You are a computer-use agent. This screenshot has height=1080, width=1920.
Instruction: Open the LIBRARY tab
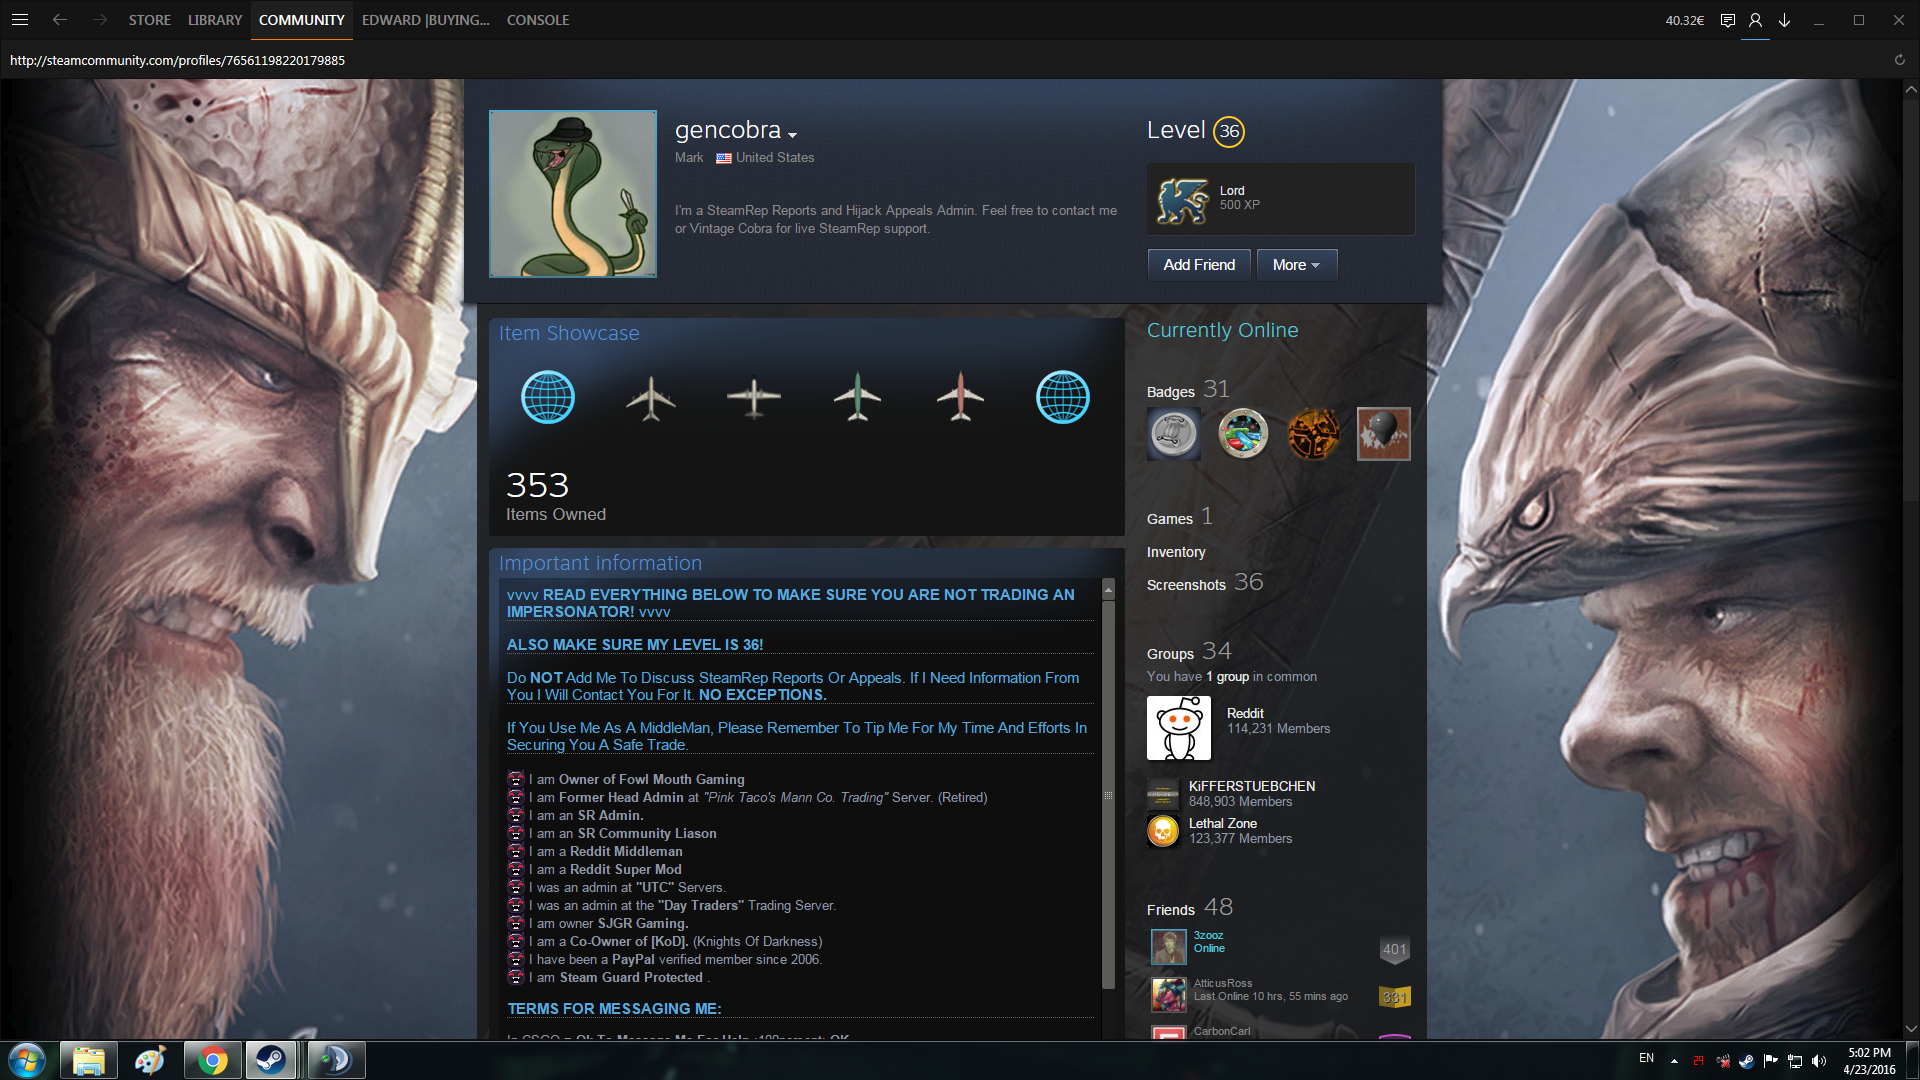click(x=215, y=20)
